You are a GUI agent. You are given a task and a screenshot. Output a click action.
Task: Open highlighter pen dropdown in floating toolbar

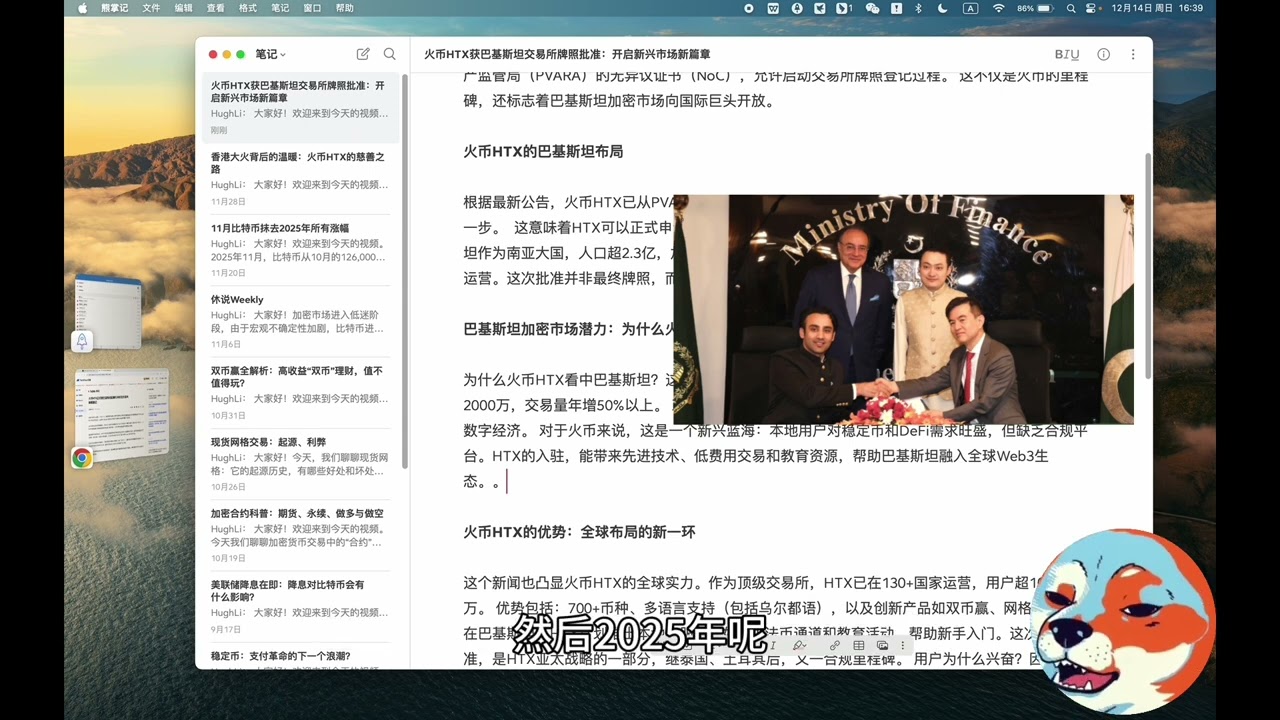click(800, 645)
